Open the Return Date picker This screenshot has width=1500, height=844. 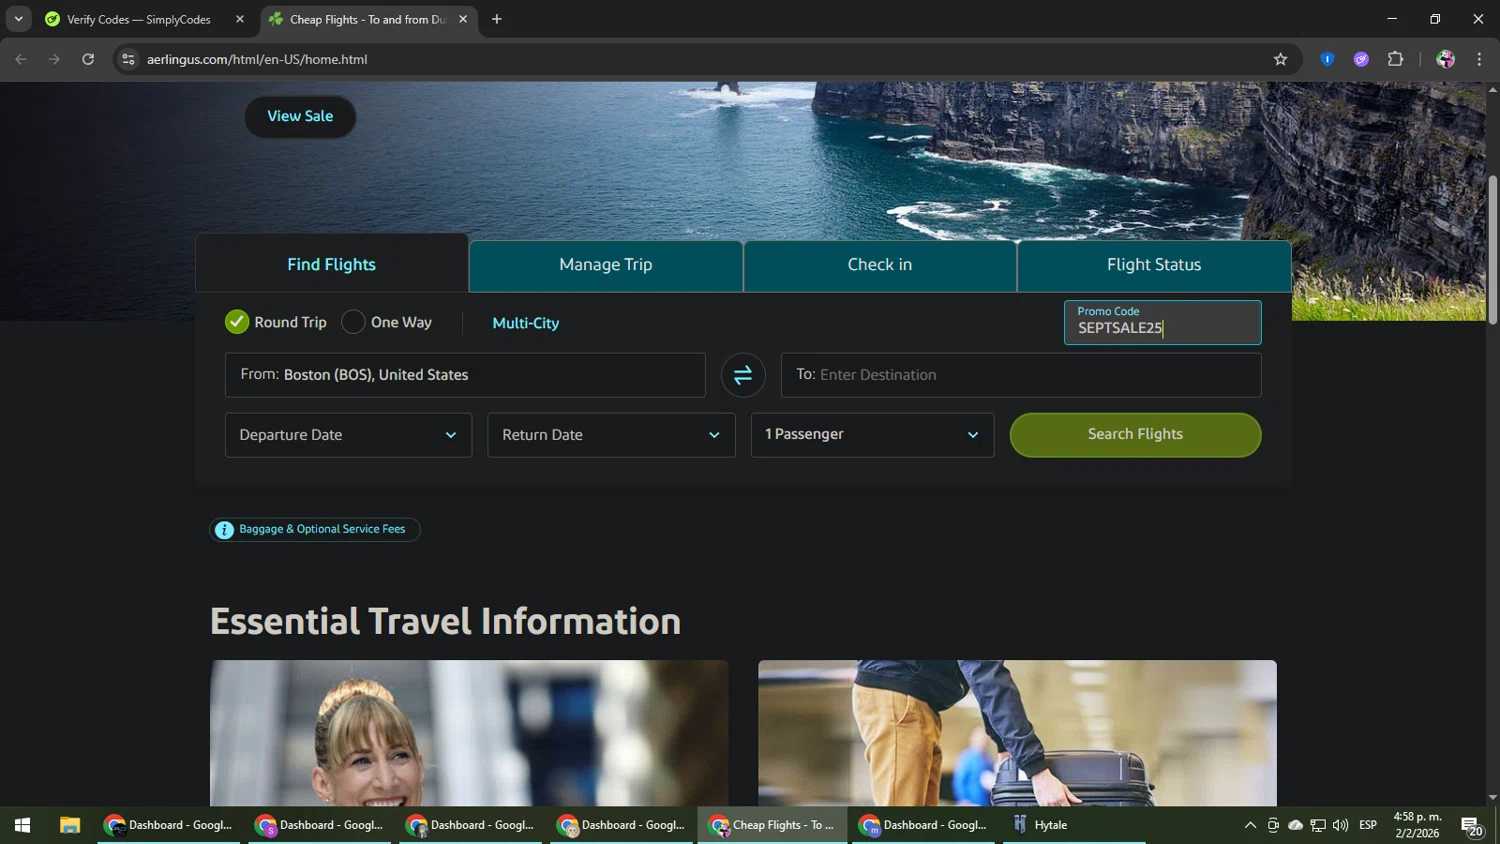[x=611, y=435]
